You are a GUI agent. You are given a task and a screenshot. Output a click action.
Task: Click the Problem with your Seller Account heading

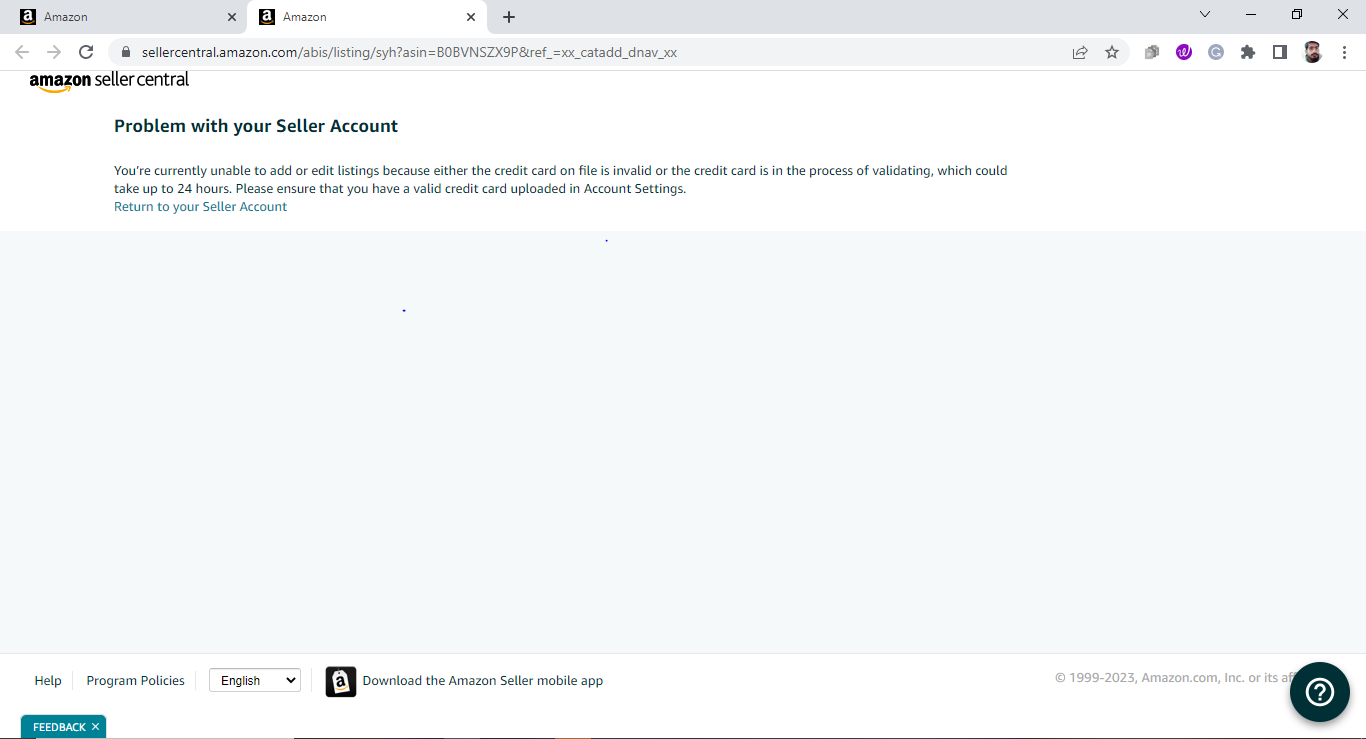click(256, 126)
